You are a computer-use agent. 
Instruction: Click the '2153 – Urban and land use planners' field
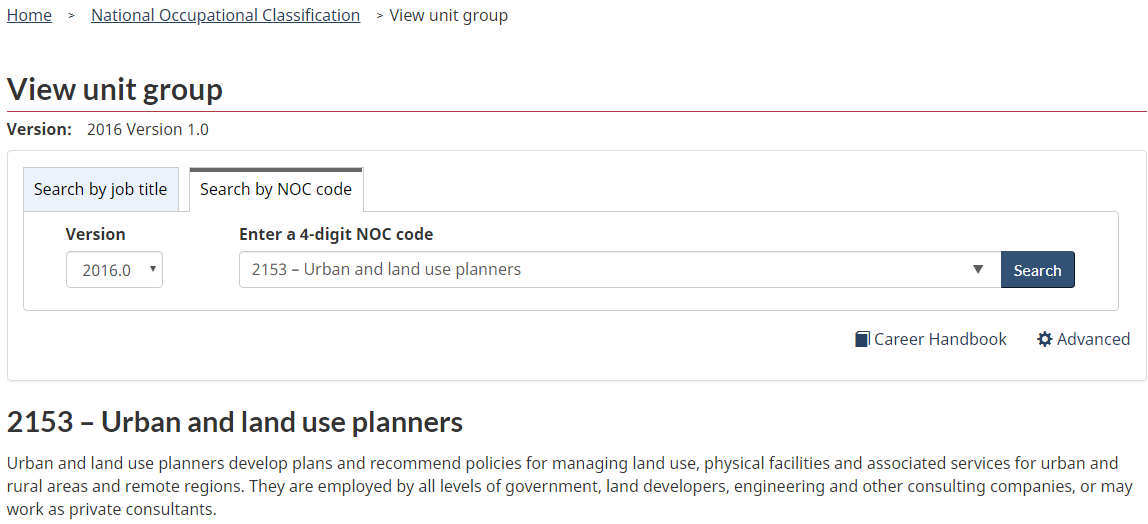(x=600, y=270)
